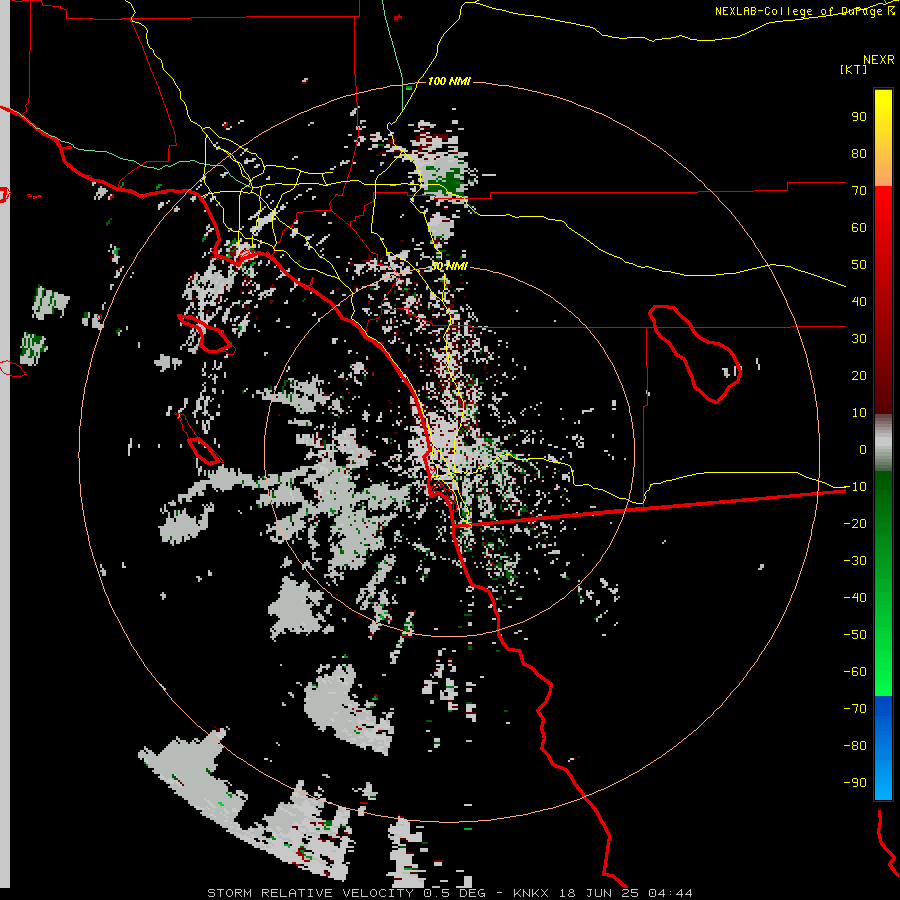This screenshot has height=900, width=900.
Task: Click the 80 value on velocity scale
Action: [859, 154]
